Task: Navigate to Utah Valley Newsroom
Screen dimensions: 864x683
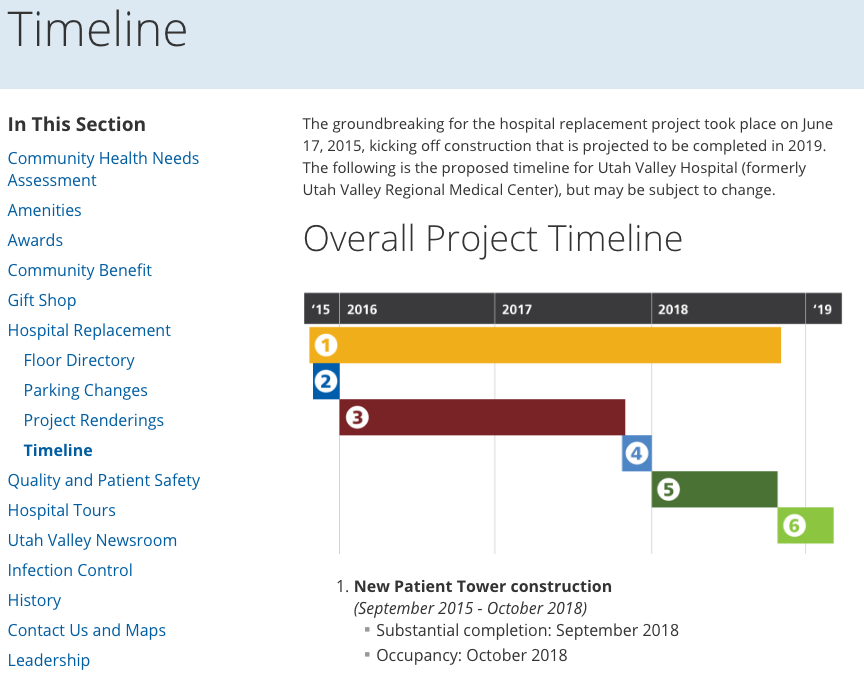Action: pos(92,540)
